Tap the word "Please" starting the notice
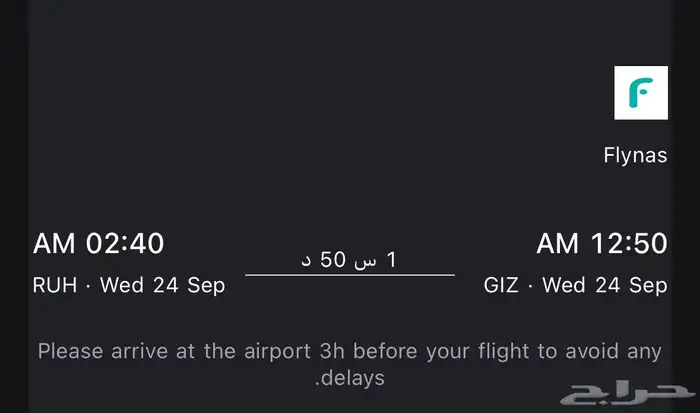The height and width of the screenshot is (413, 700). click(x=70, y=351)
